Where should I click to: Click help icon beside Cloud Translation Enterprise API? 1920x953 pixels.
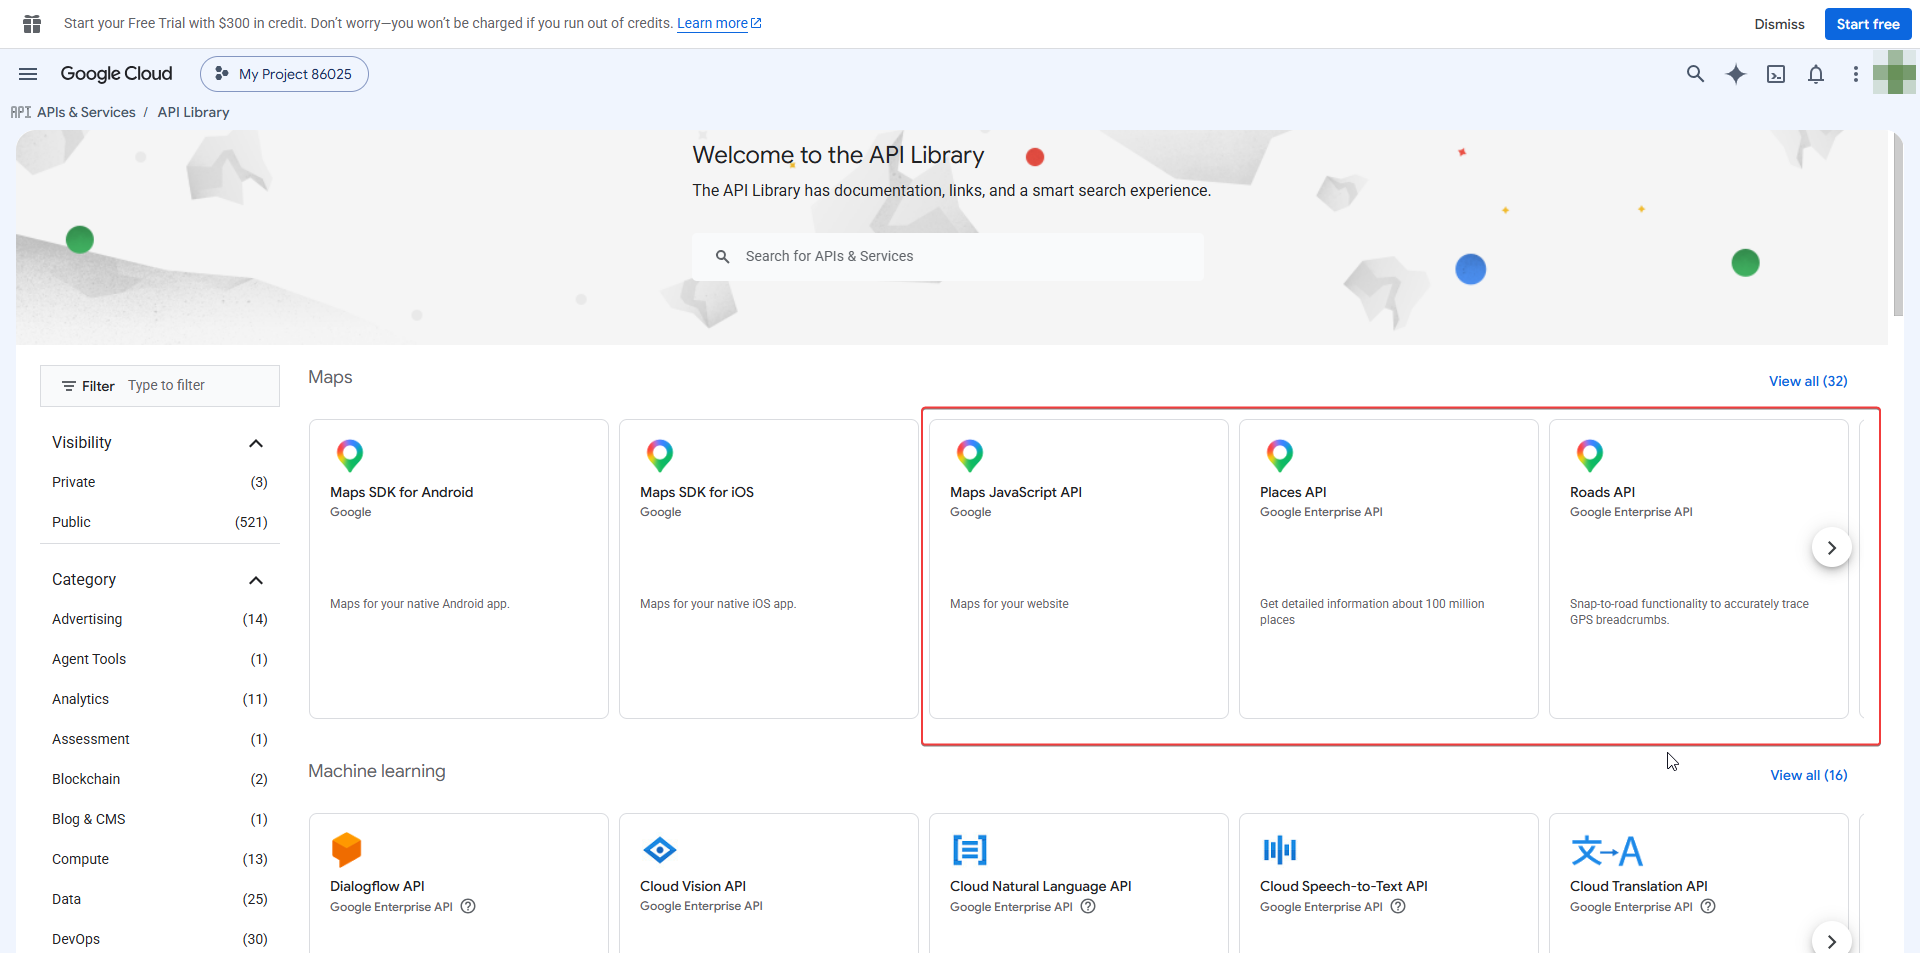[1708, 906]
